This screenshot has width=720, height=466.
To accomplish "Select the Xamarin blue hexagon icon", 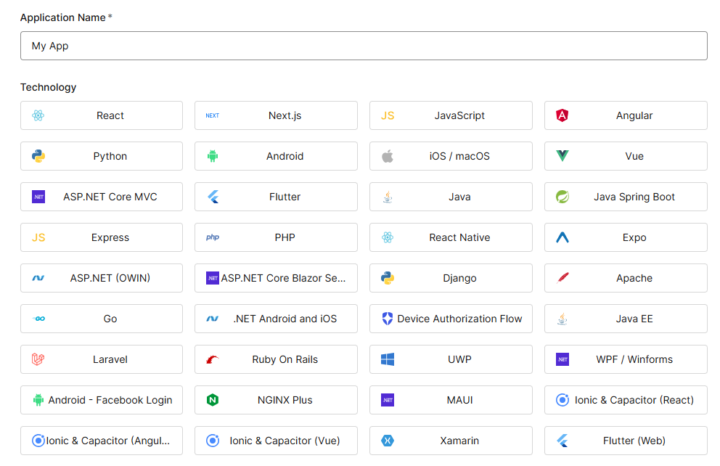I will click(x=388, y=441).
